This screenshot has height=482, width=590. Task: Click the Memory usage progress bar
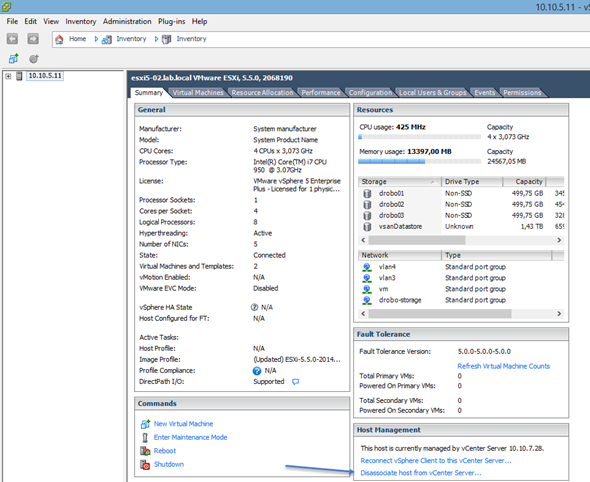click(x=420, y=161)
